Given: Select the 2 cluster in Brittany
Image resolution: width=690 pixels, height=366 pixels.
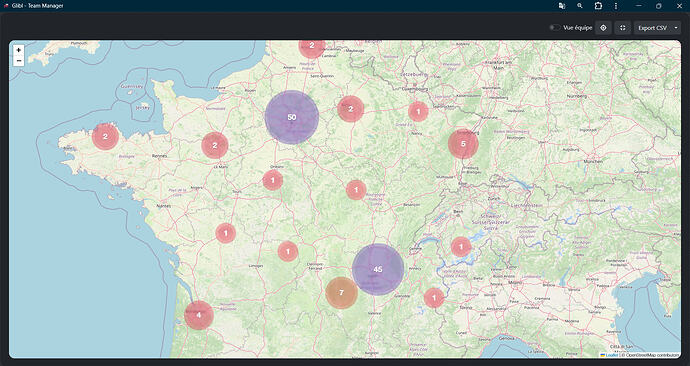Looking at the screenshot, I should pyautogui.click(x=105, y=136).
